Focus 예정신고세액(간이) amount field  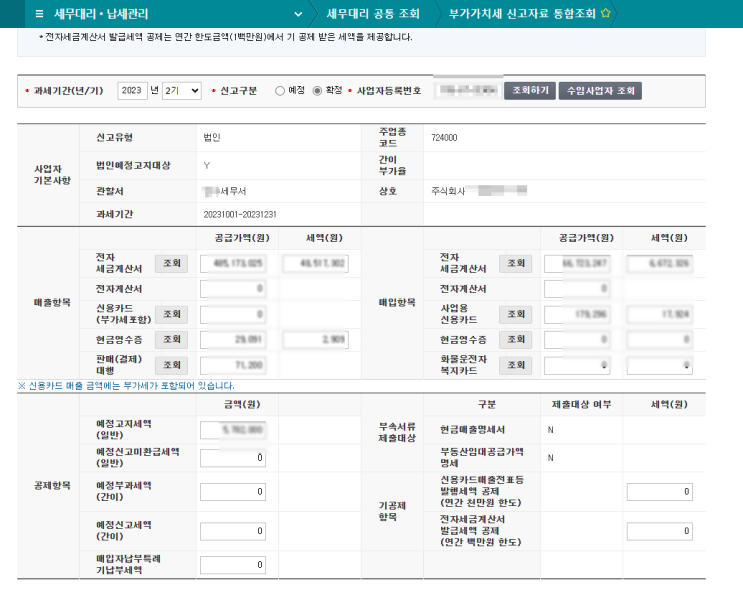click(233, 531)
